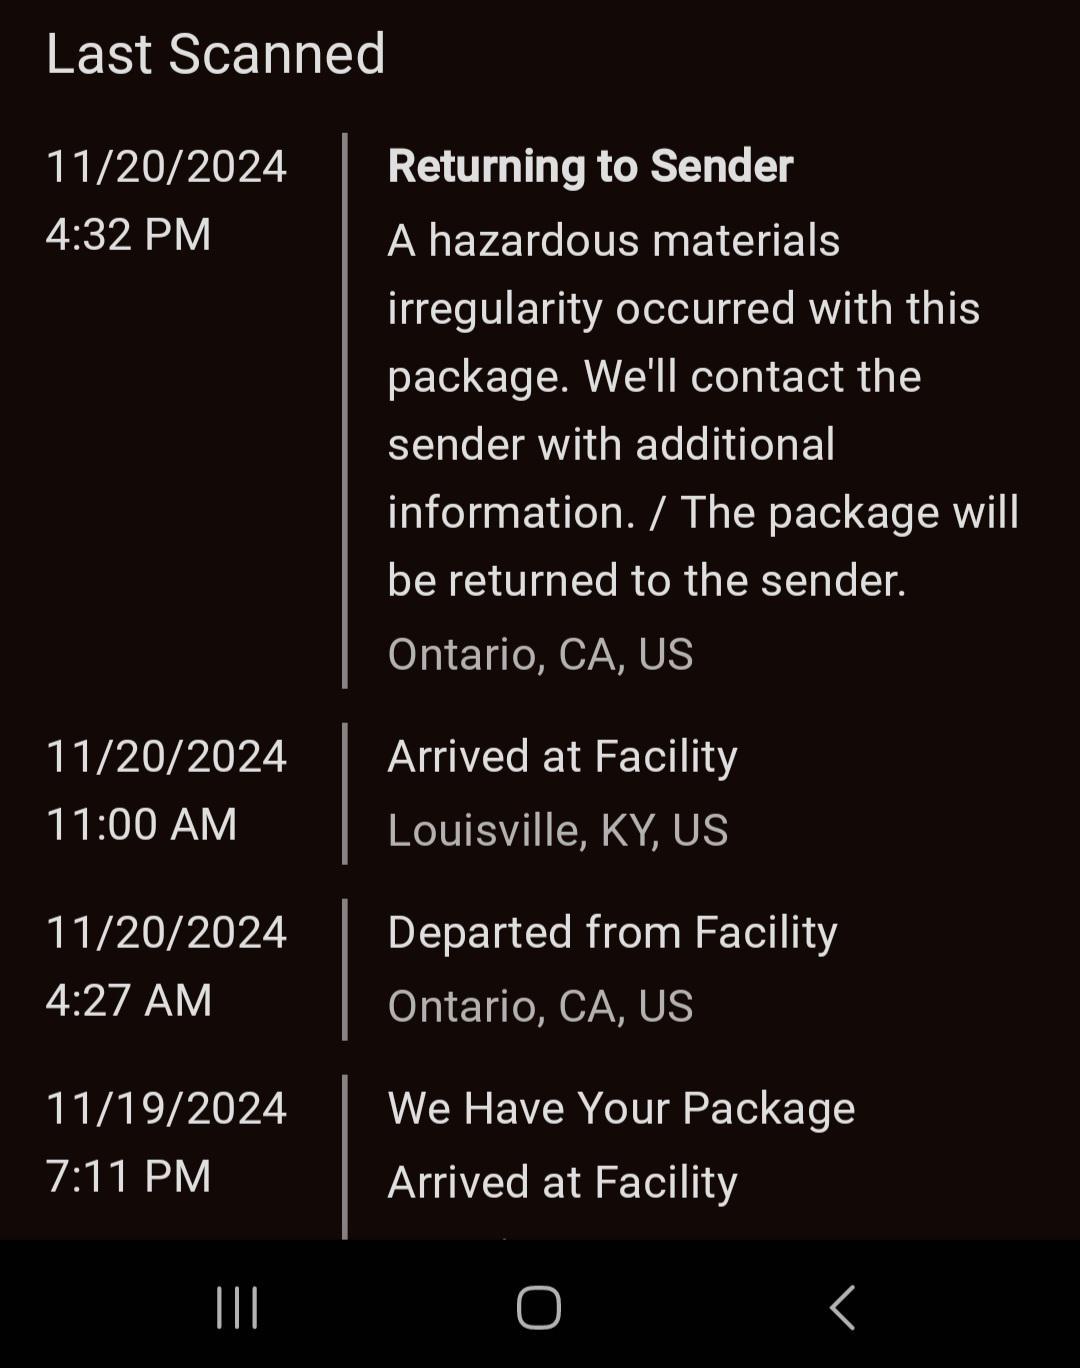Image resolution: width=1080 pixels, height=1368 pixels.
Task: Tap the back arrow navigation icon
Action: click(x=843, y=1307)
